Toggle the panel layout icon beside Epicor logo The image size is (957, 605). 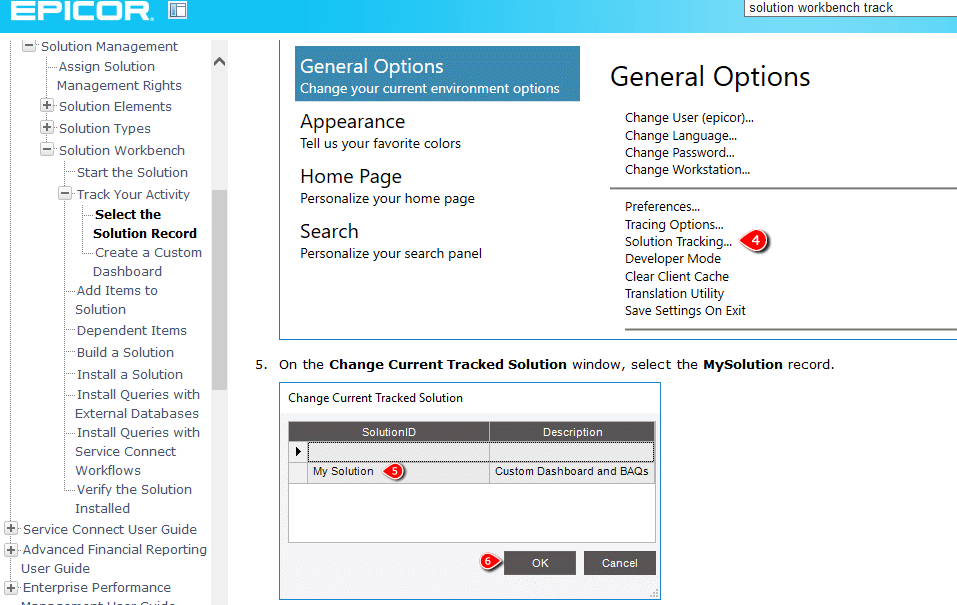[x=178, y=10]
